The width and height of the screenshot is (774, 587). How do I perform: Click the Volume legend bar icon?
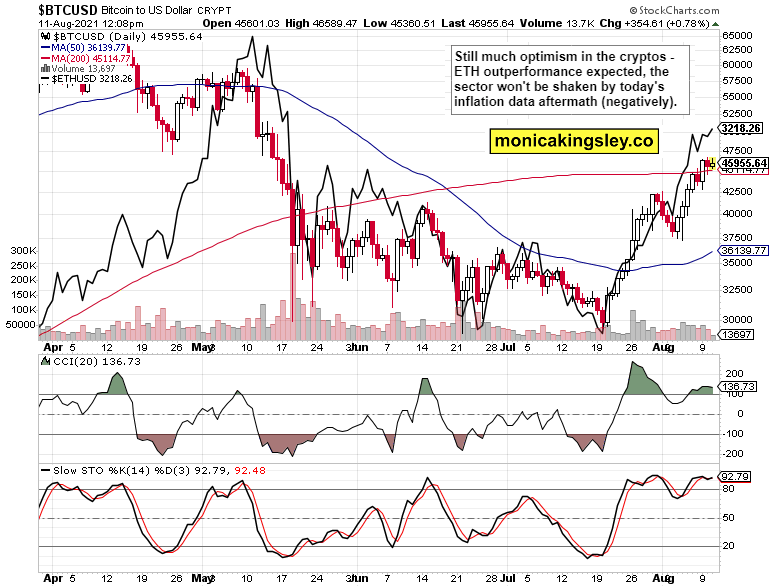point(45,69)
